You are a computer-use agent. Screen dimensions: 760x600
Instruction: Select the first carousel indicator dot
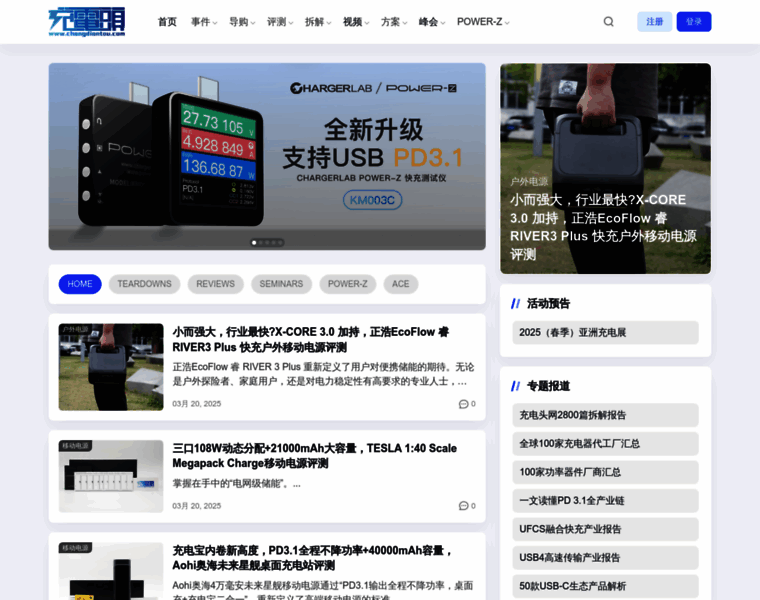(x=254, y=242)
